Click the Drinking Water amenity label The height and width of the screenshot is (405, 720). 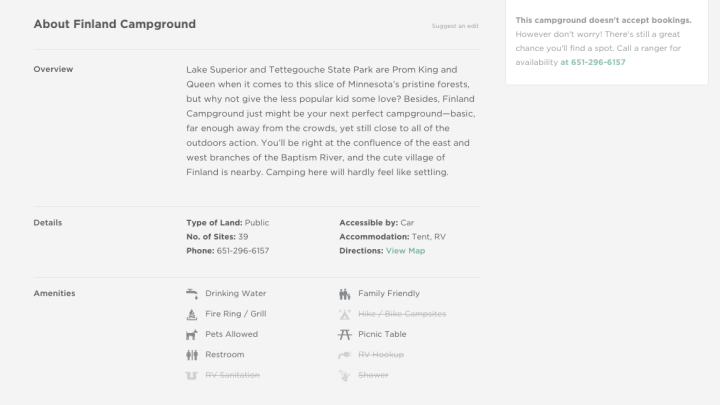click(235, 294)
